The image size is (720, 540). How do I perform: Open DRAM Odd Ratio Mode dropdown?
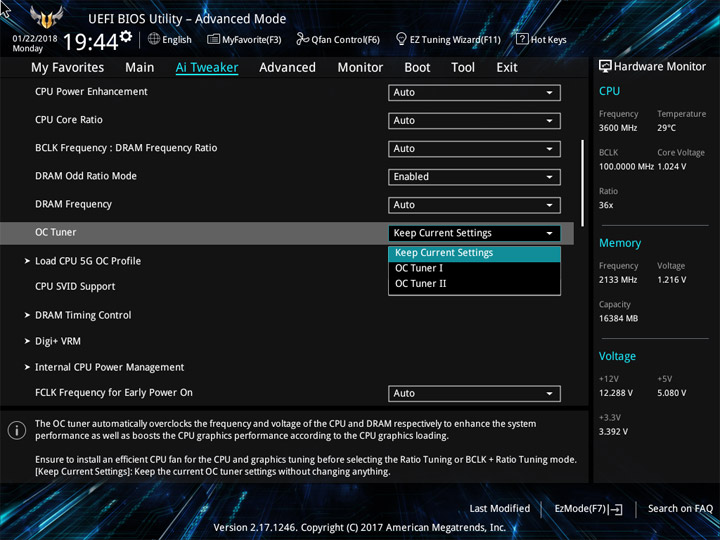(x=474, y=177)
